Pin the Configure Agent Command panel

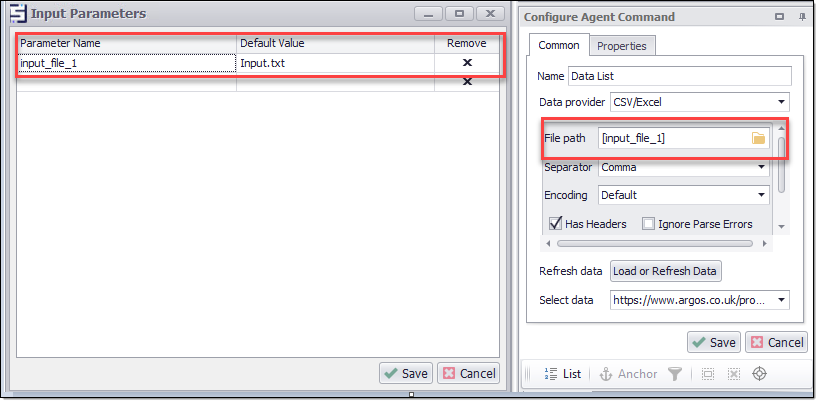(x=802, y=17)
